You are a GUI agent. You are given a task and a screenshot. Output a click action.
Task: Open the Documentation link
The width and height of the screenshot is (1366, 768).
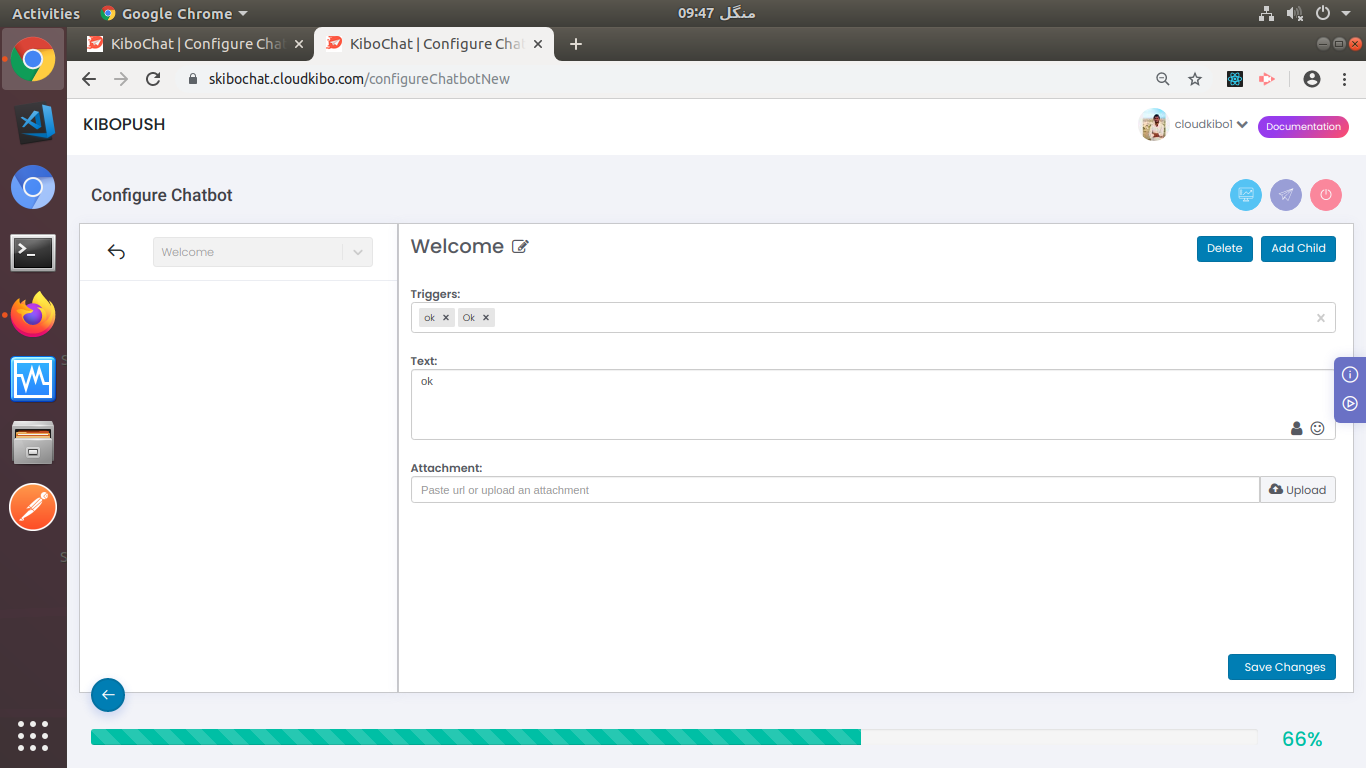click(x=1303, y=127)
